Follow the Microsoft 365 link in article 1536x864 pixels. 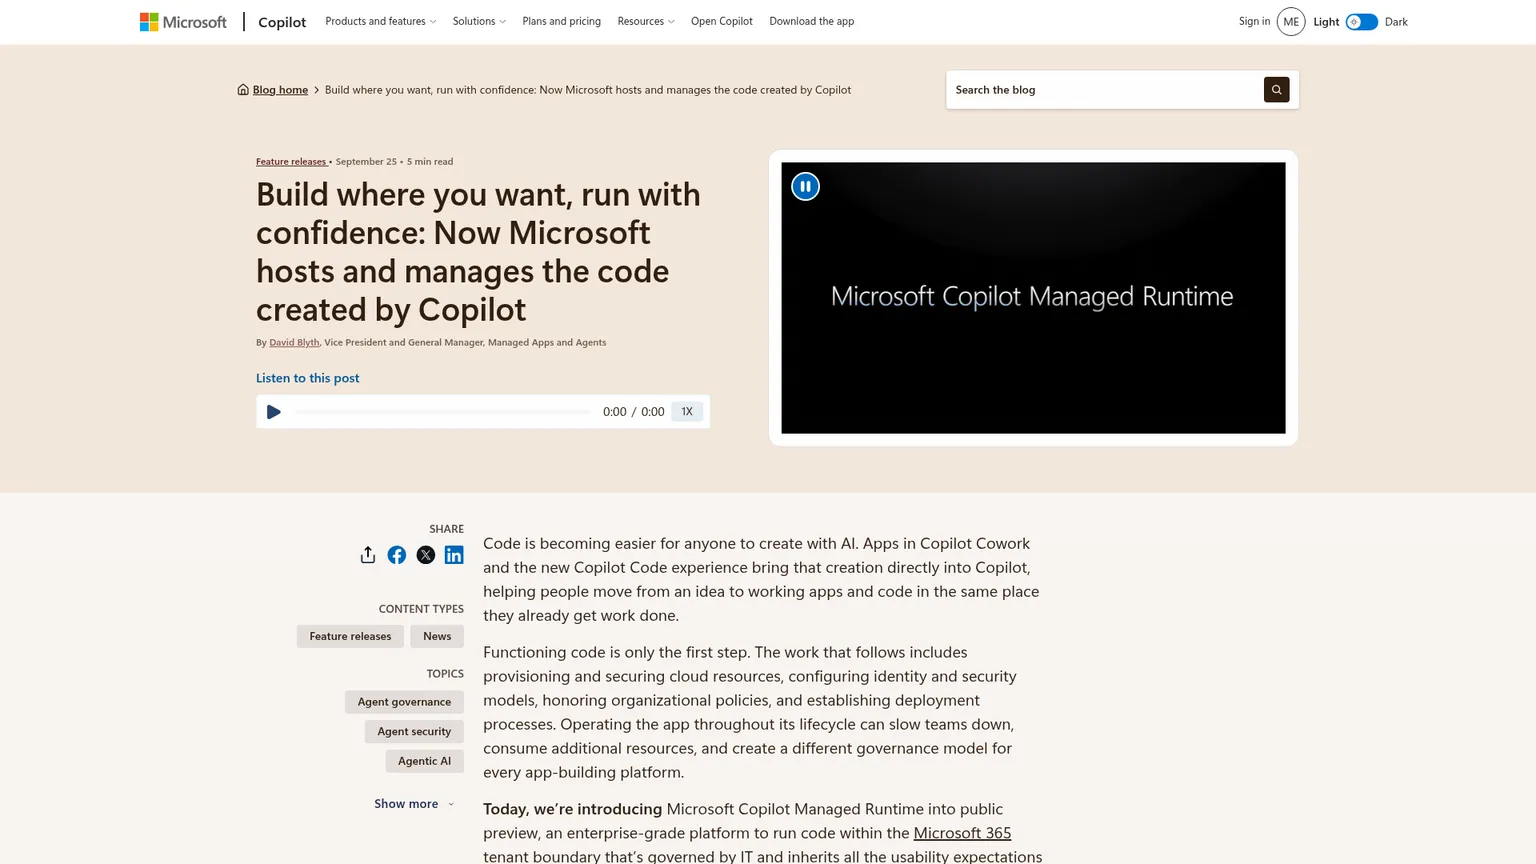pyautogui.click(x=962, y=833)
